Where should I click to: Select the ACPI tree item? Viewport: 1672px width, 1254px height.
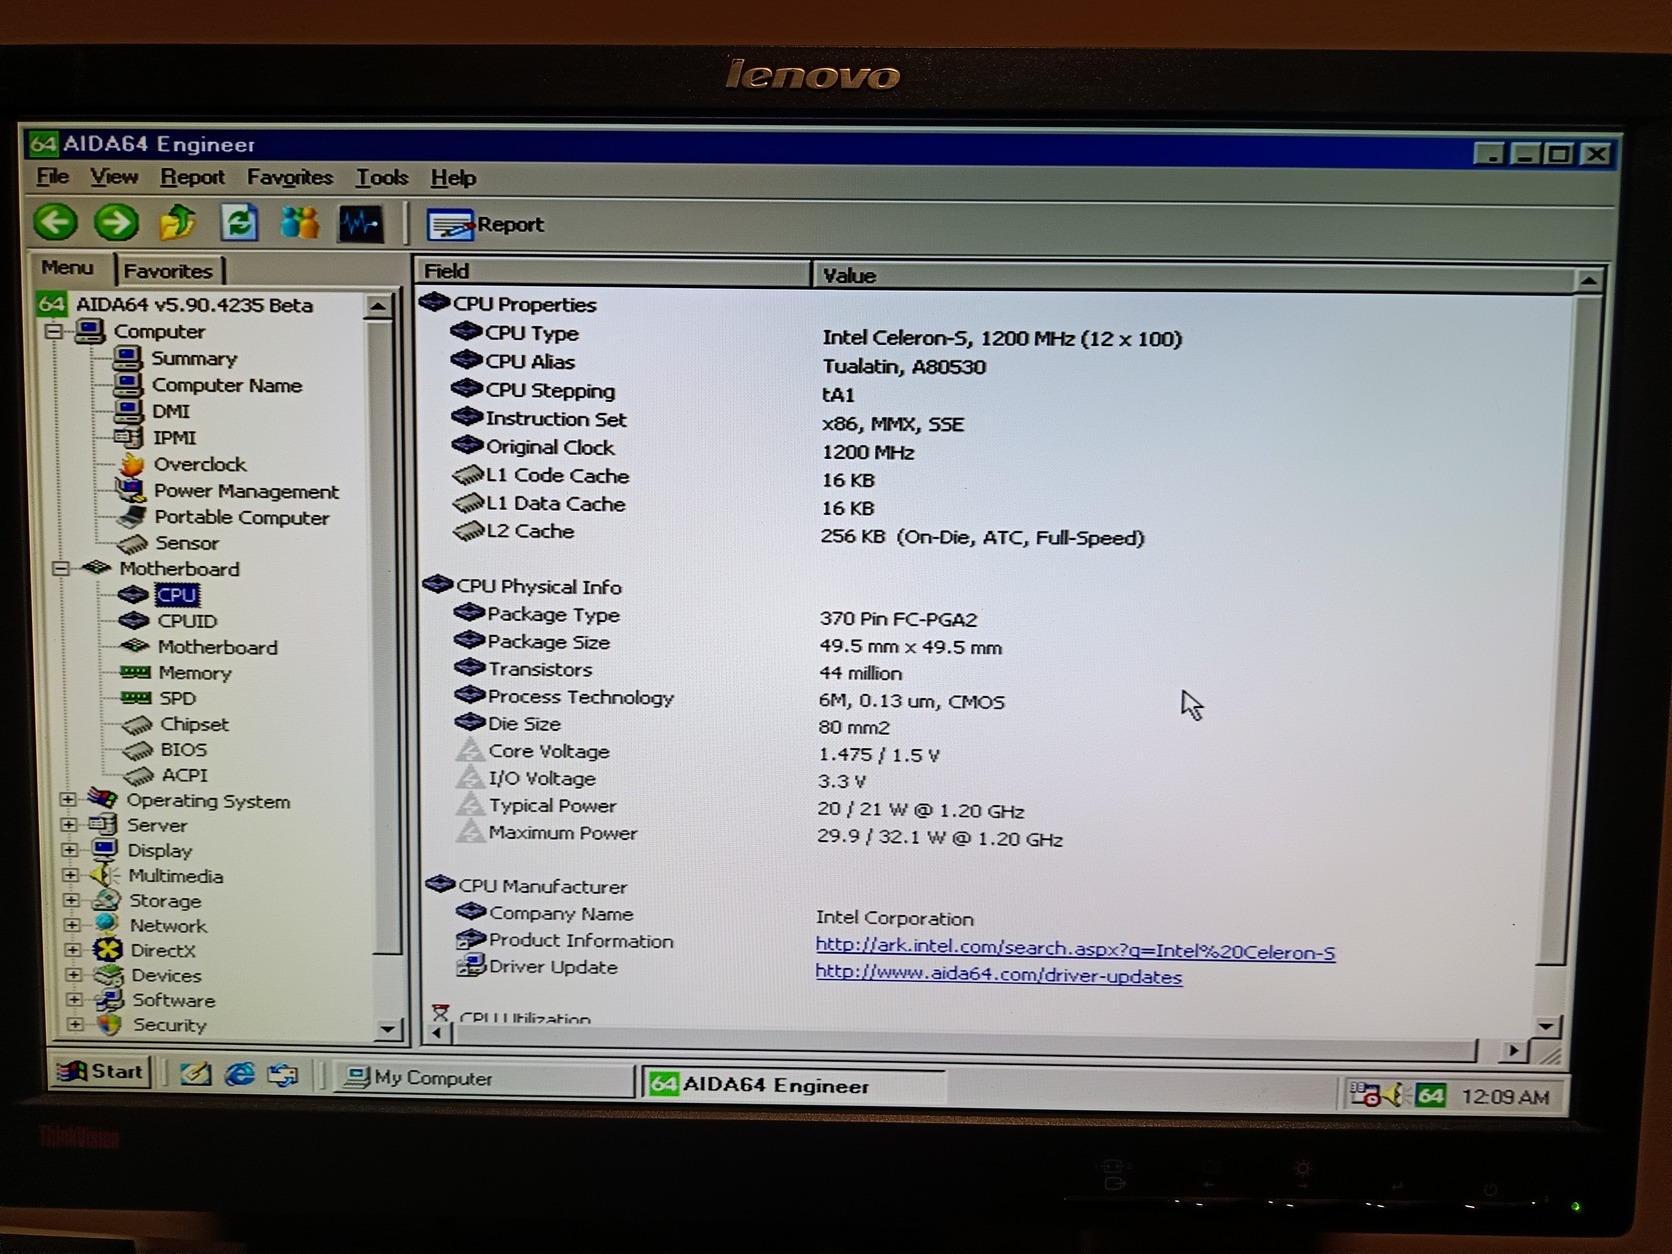[185, 775]
